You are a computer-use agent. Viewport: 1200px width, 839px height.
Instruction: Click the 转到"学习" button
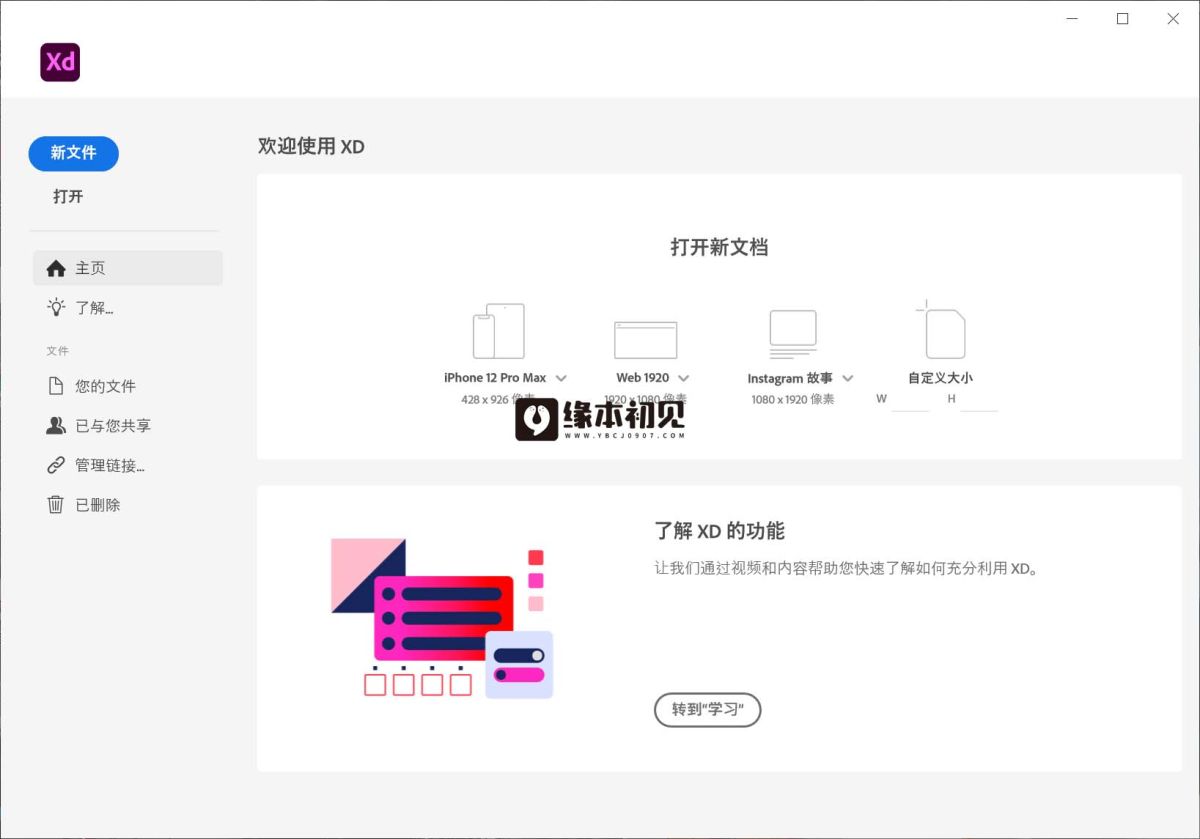tap(708, 710)
